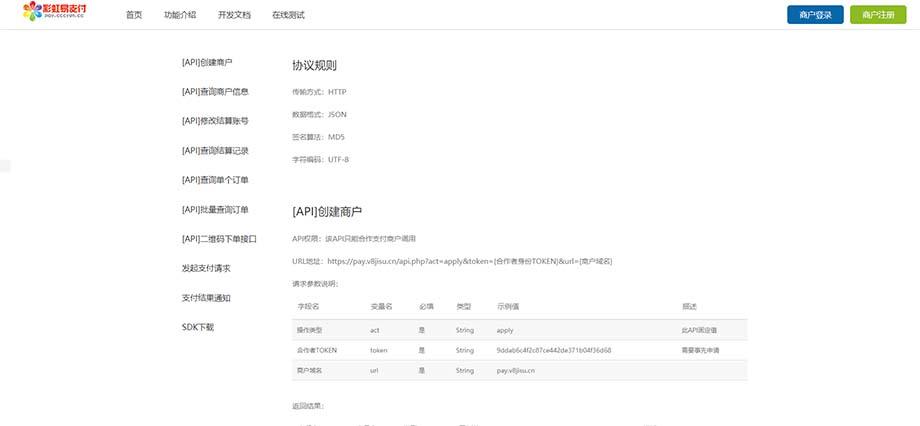Click the 此API固定值 description cell

point(699,330)
